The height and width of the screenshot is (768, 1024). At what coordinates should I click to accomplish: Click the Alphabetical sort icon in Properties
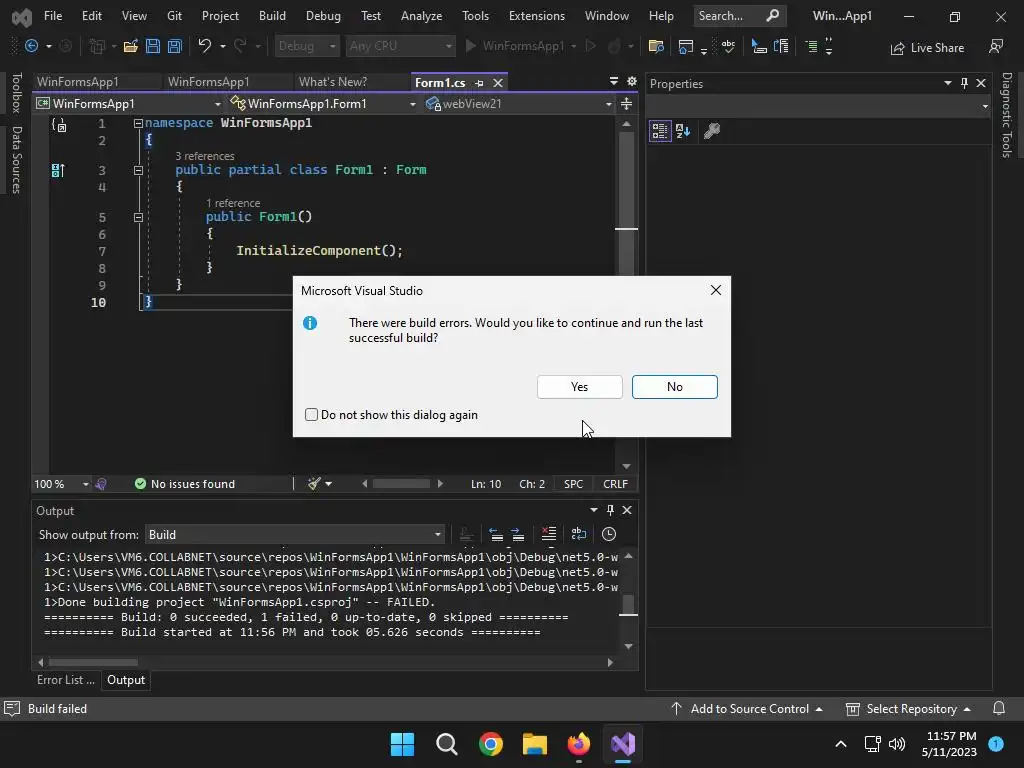[683, 131]
